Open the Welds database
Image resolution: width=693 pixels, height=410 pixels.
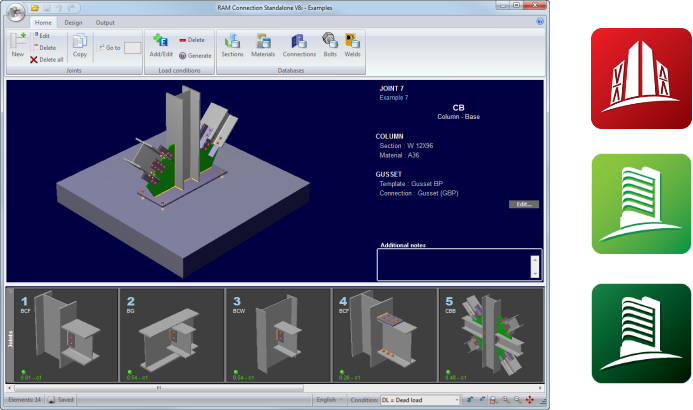tap(352, 46)
